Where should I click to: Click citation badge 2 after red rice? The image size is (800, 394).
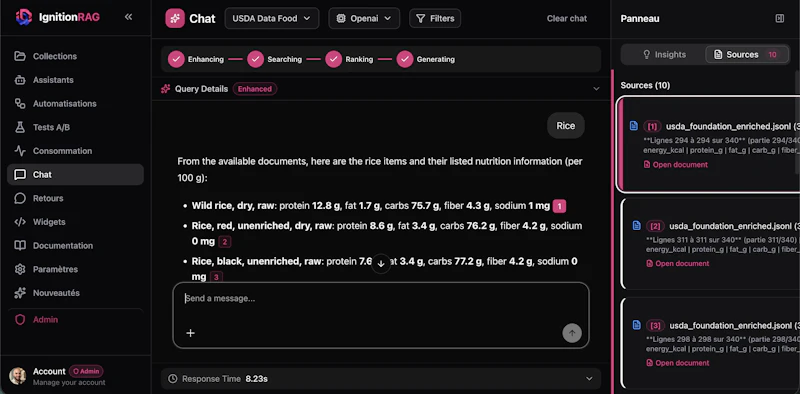point(224,241)
